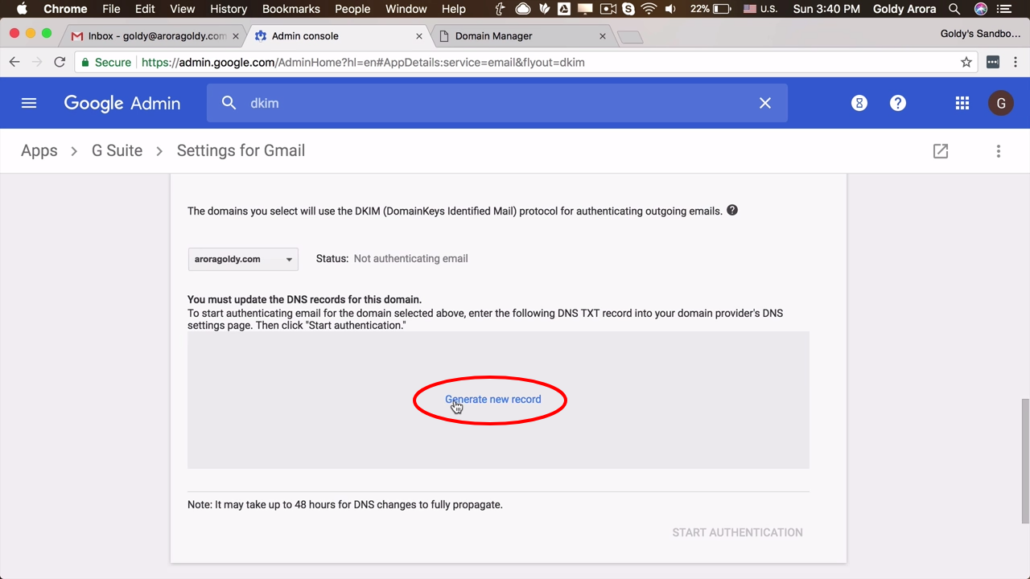Go to Apps breadcrumb
1030x579 pixels.
pos(39,151)
